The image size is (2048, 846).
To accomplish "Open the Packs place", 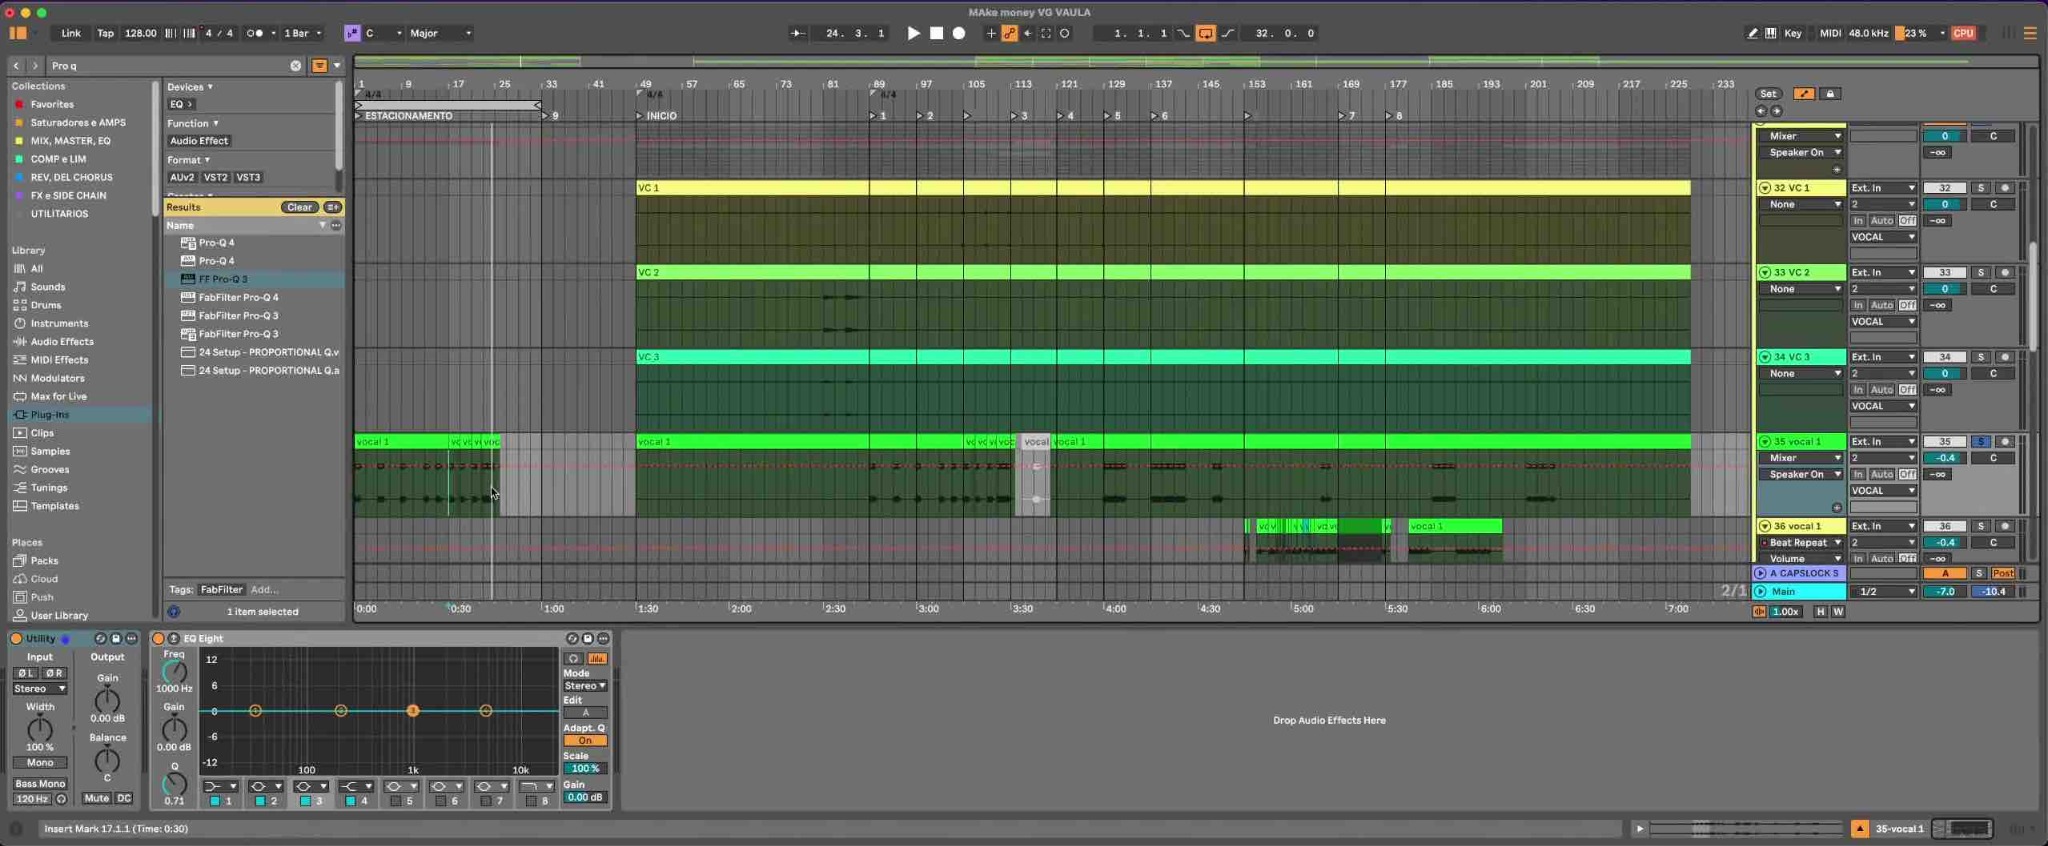I will tap(44, 561).
